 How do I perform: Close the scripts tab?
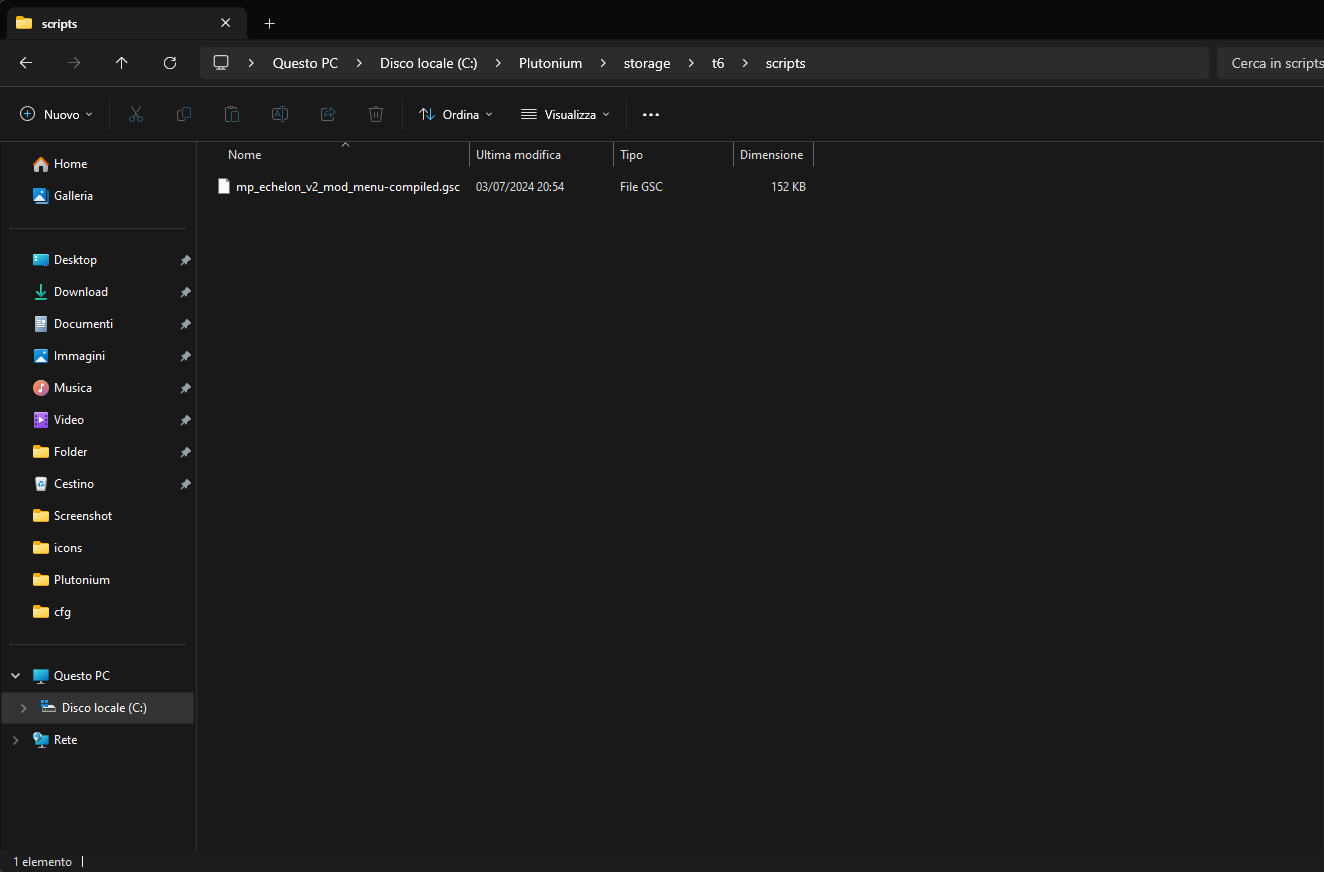pos(226,23)
